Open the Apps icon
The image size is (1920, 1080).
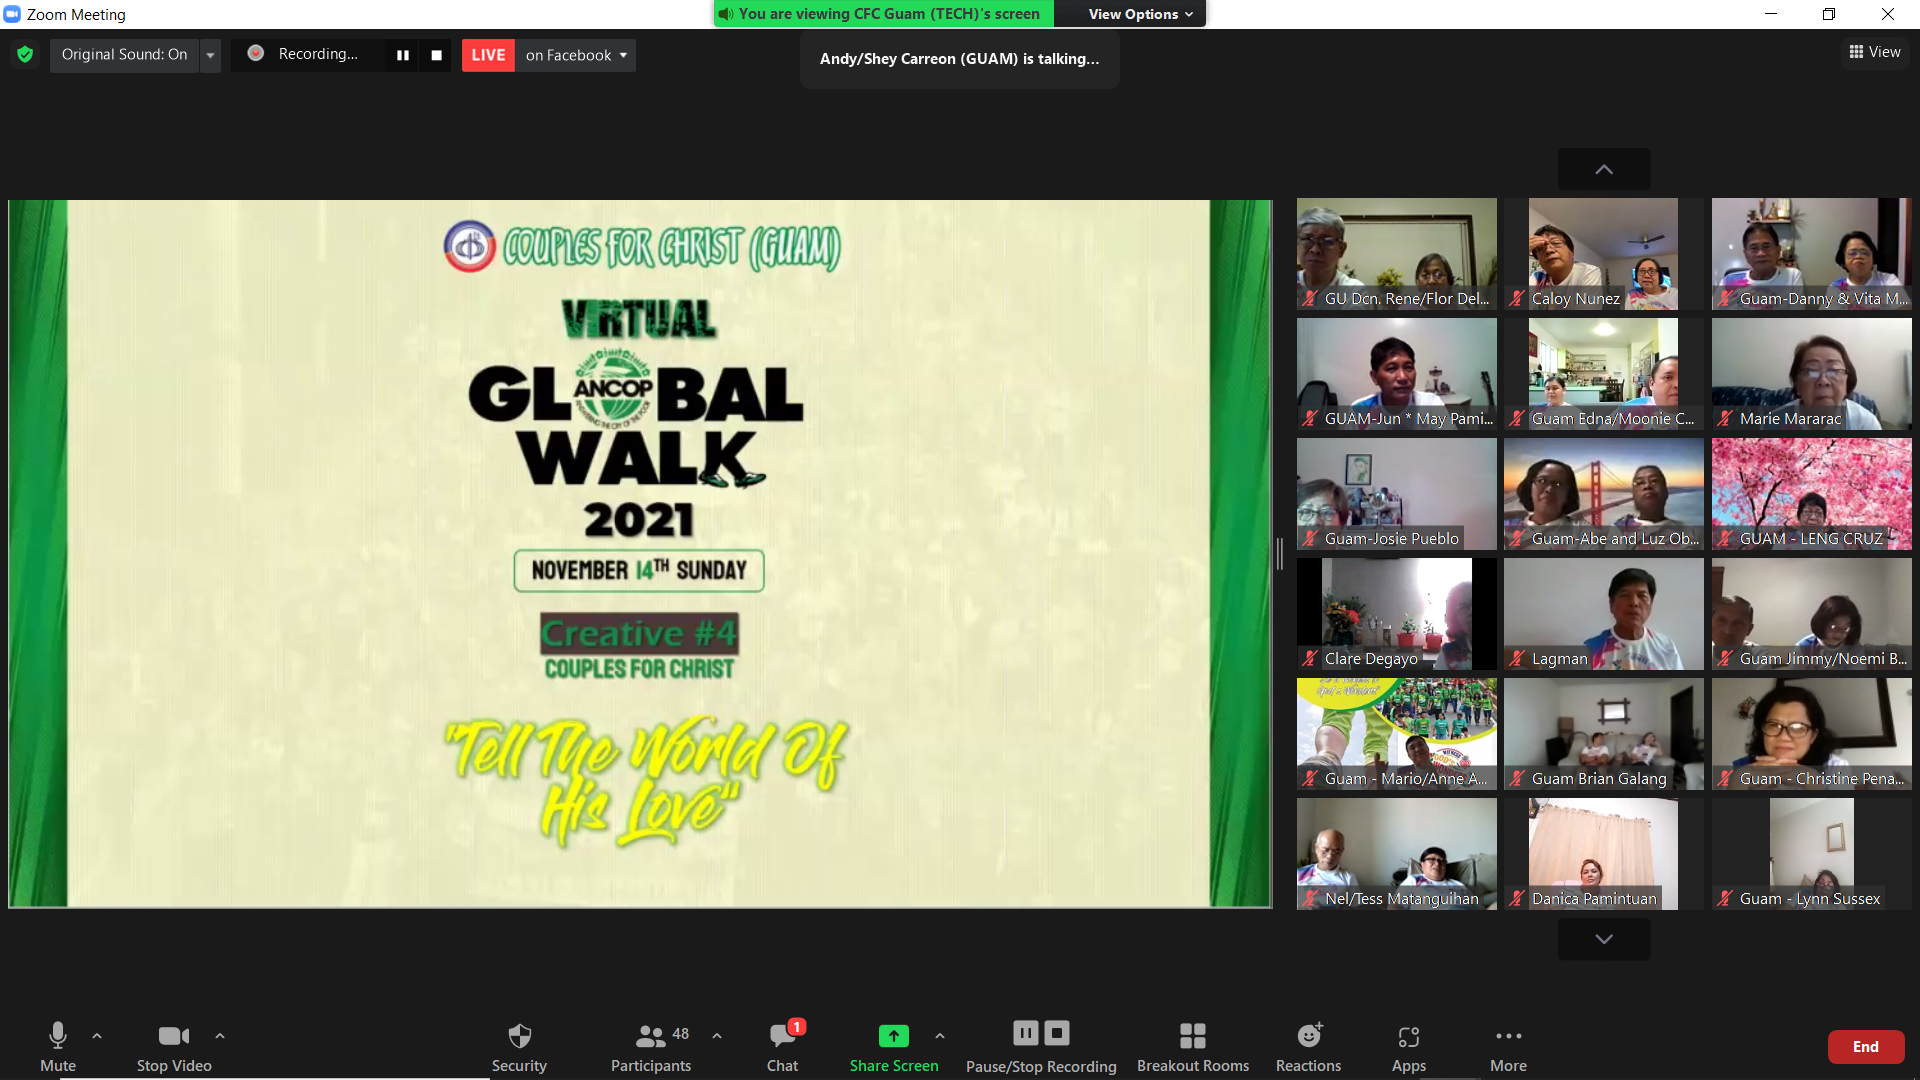[x=1409, y=1037]
